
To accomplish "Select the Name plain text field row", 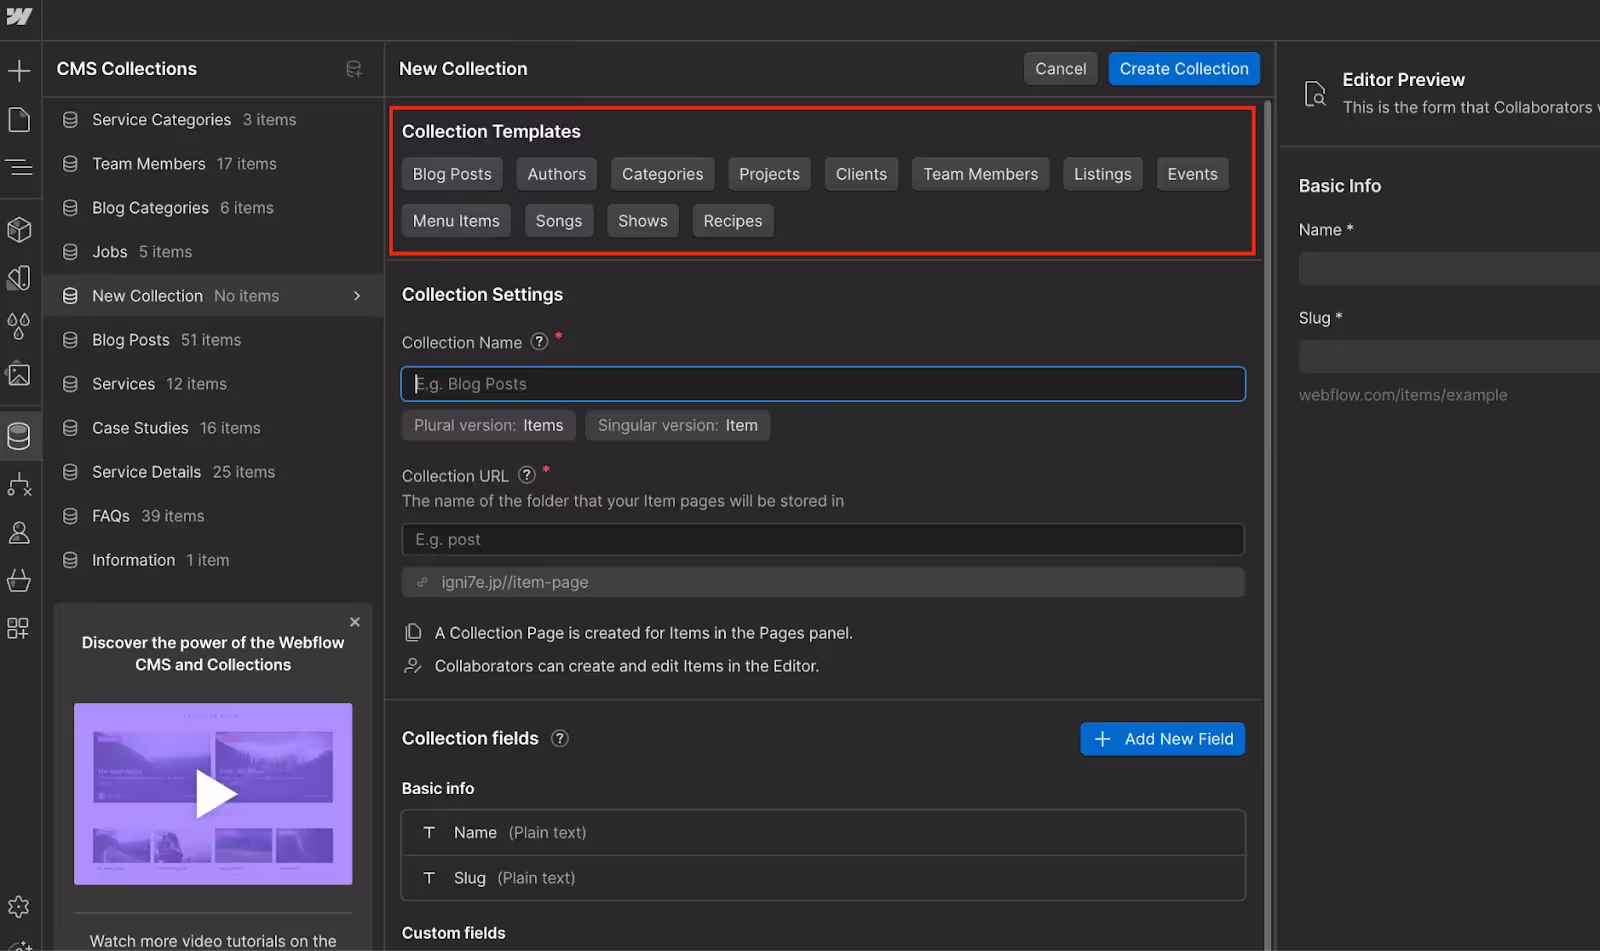I will click(823, 832).
